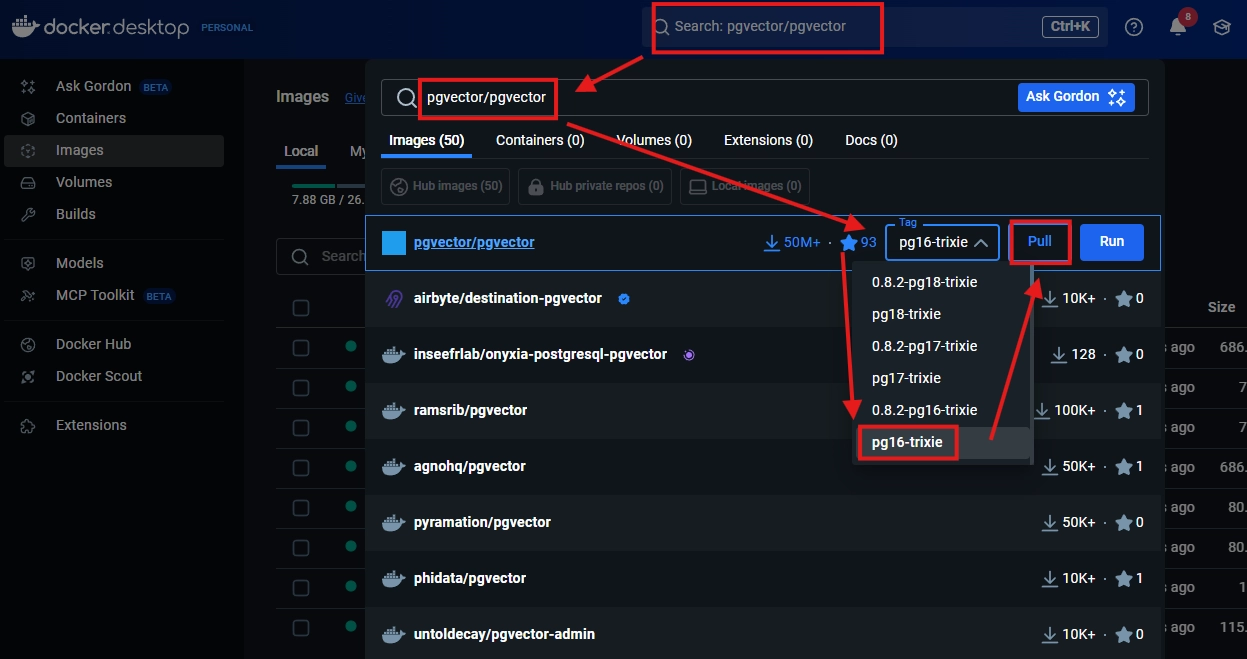Filter by Local images (0)
Image resolution: width=1247 pixels, height=659 pixels.
[745, 186]
